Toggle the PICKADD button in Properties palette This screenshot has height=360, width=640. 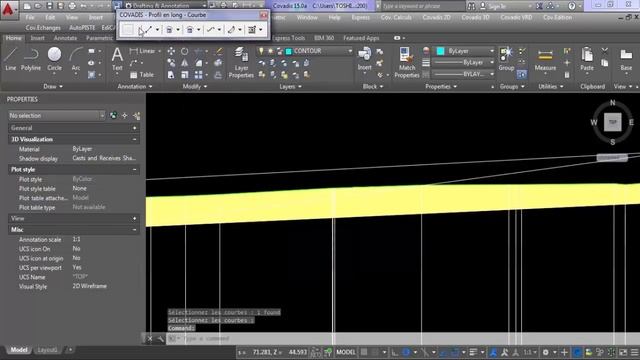[x=113, y=116]
